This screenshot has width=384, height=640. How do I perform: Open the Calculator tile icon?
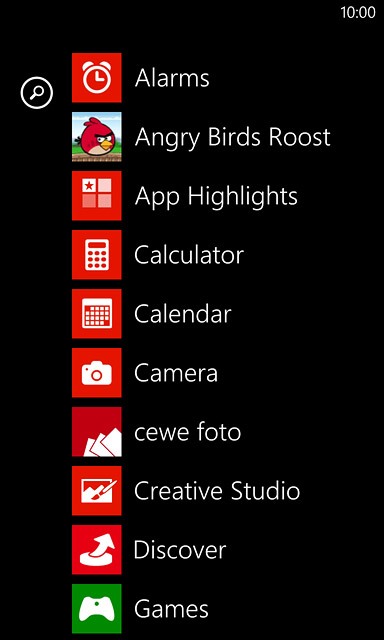click(x=97, y=255)
